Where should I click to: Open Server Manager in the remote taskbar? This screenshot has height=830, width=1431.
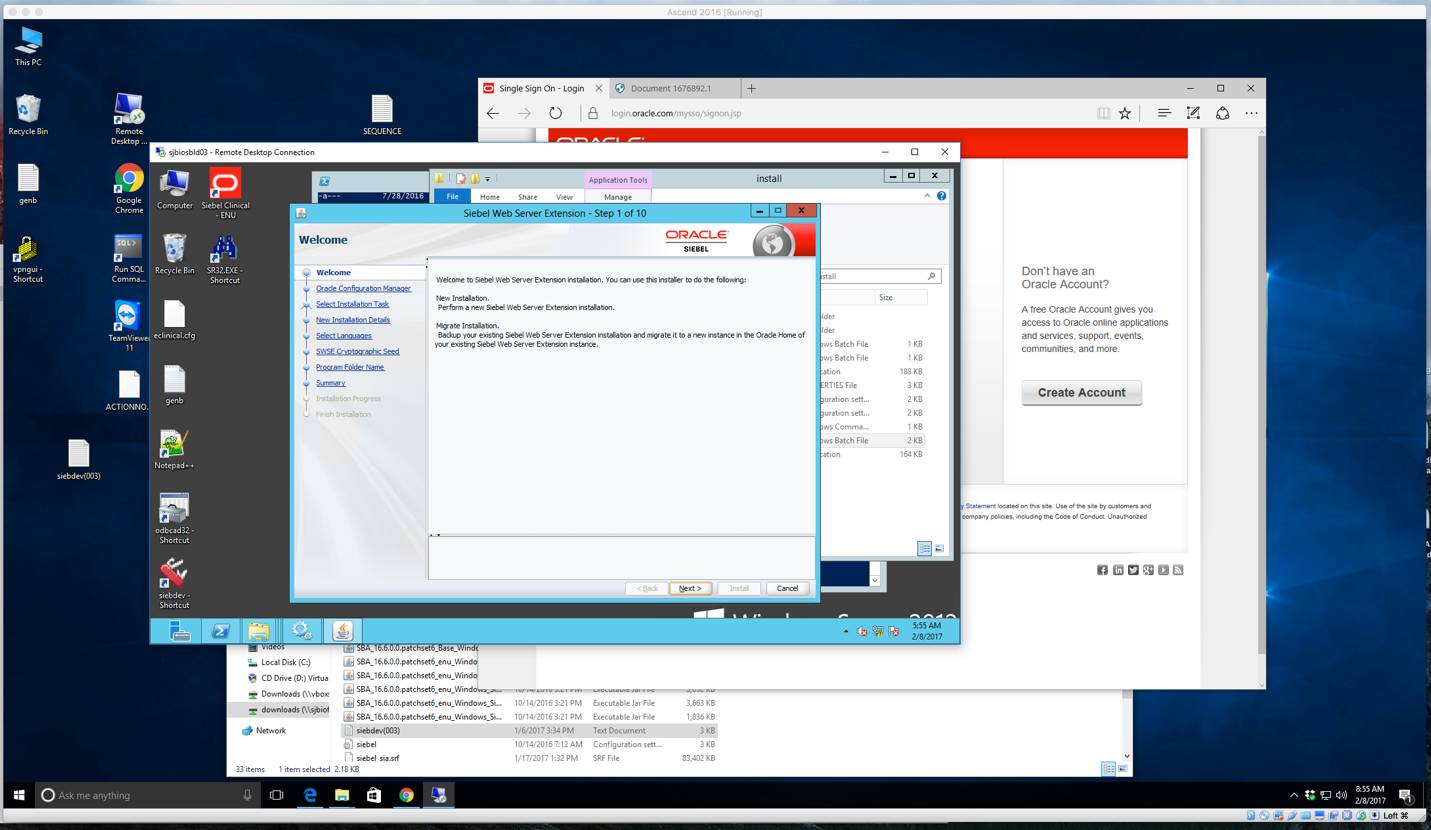coord(180,631)
